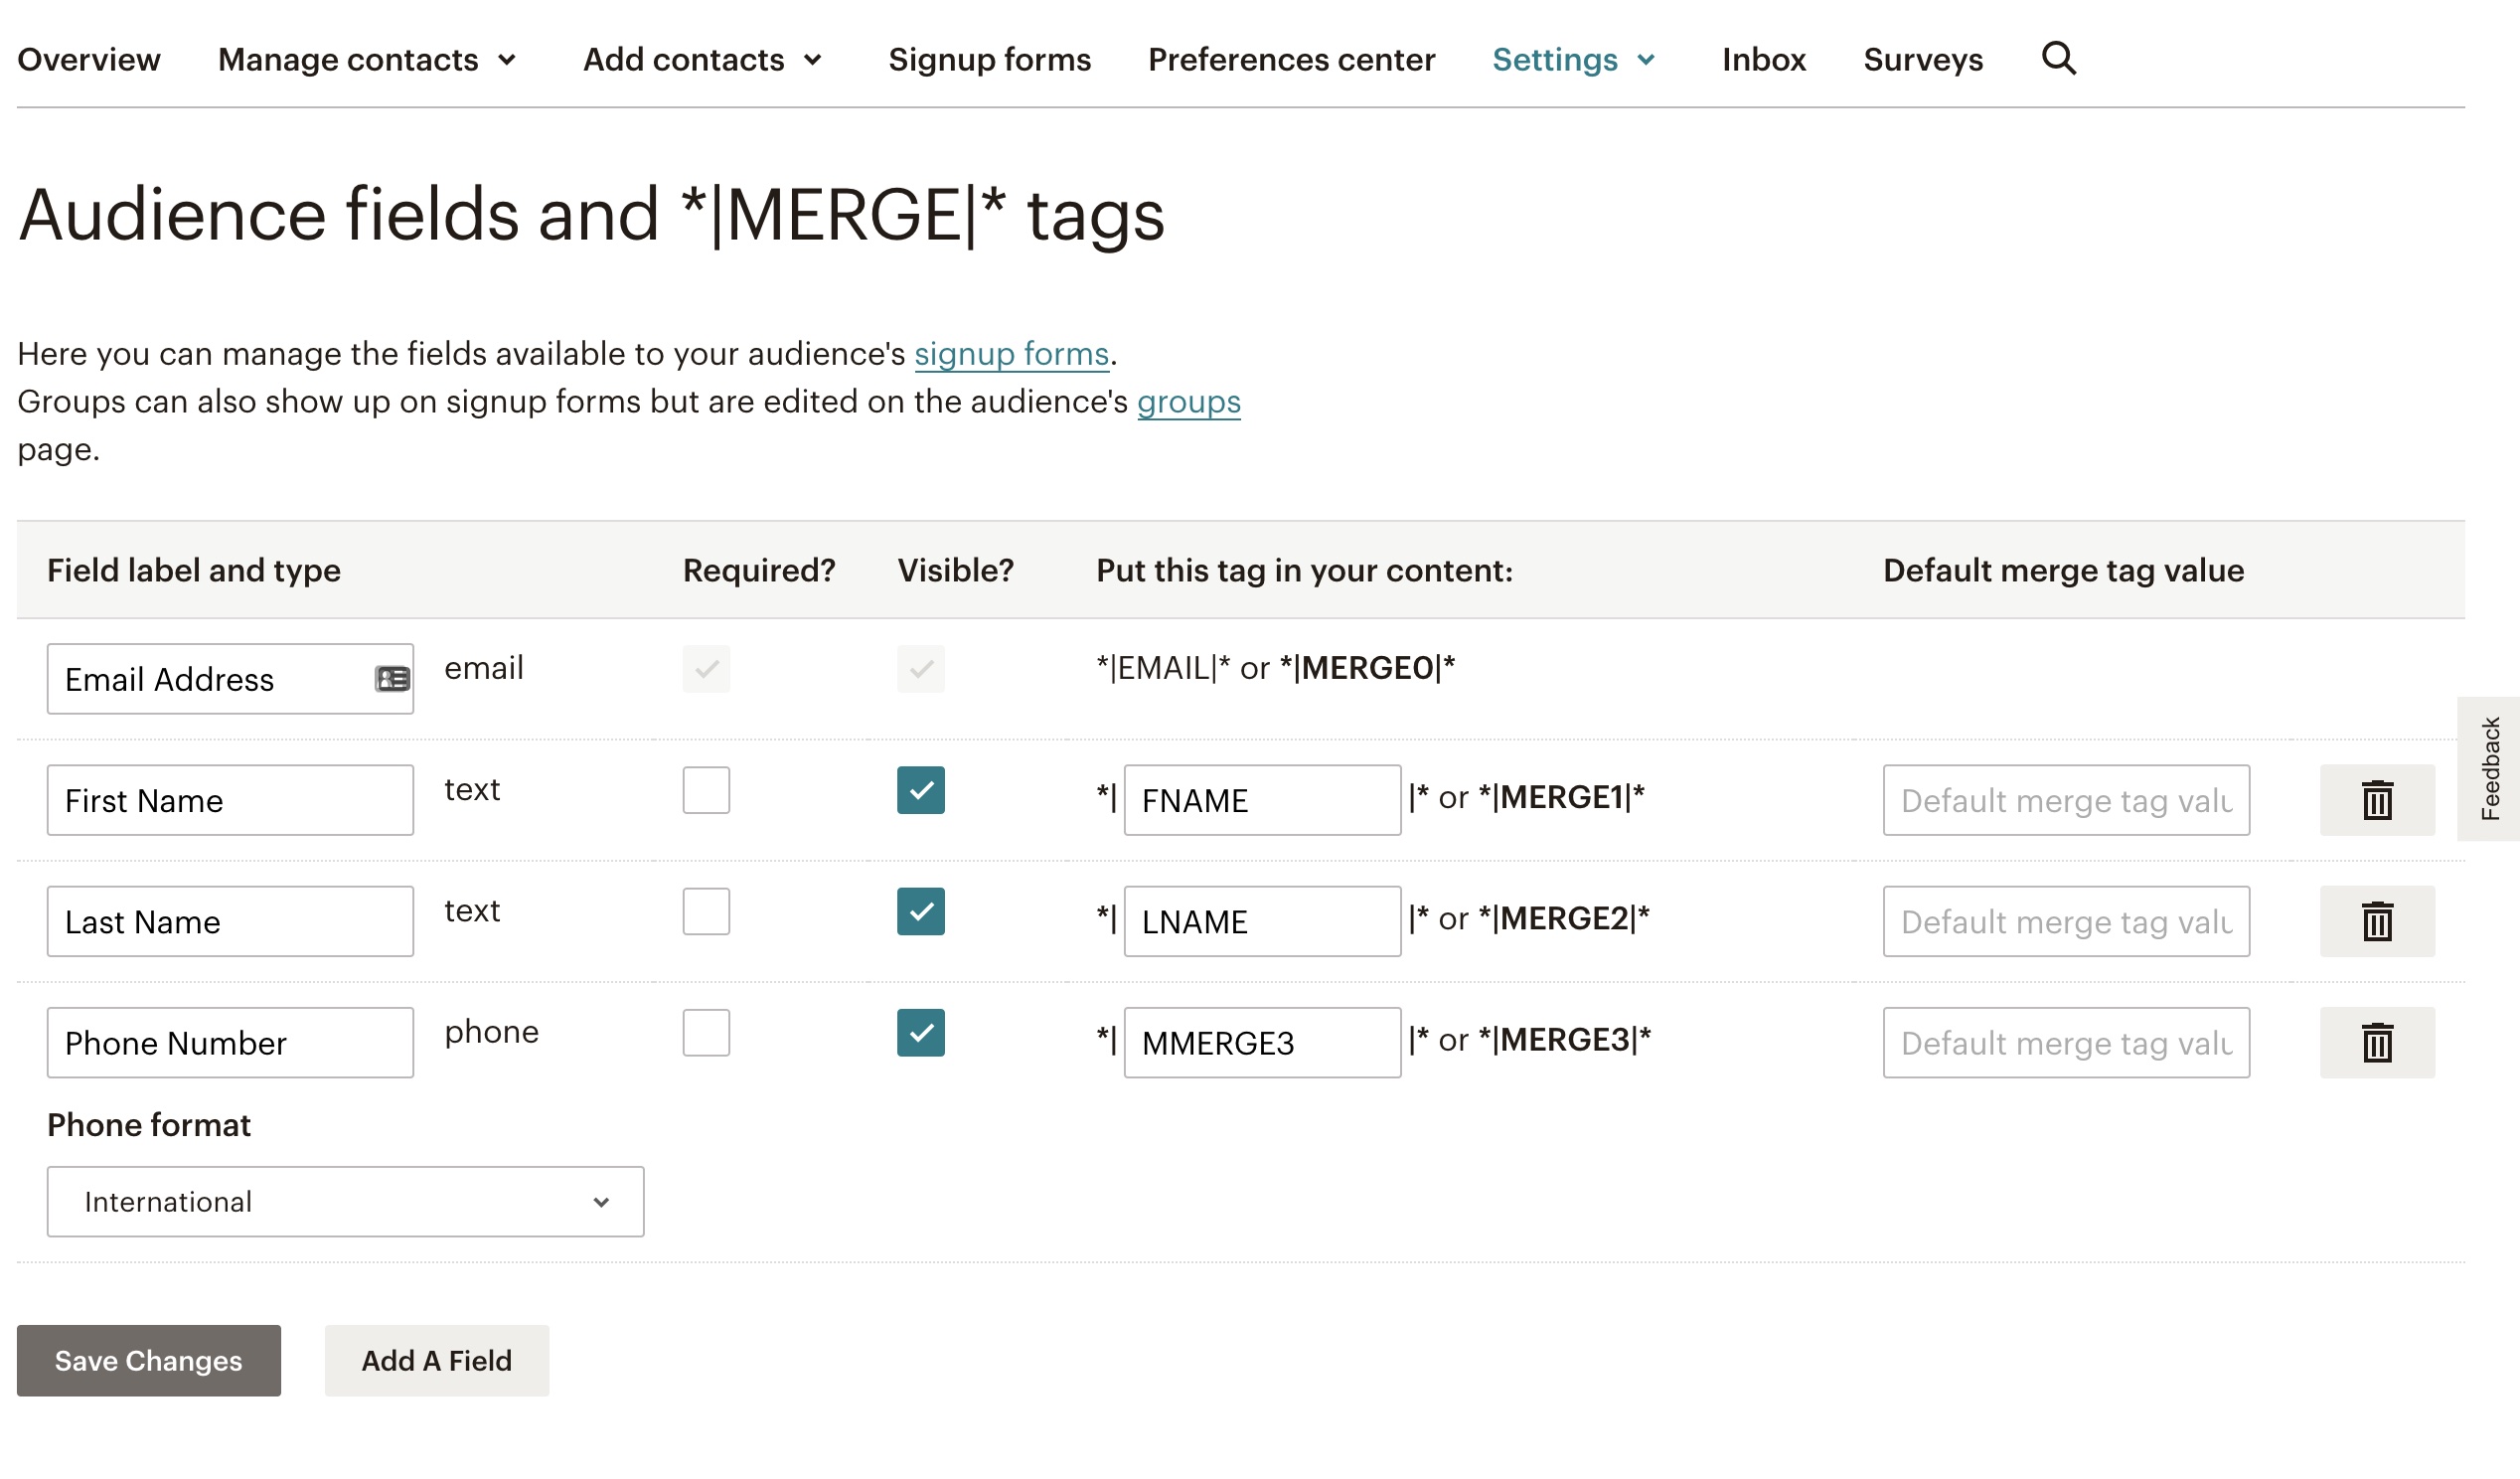Expand the Settings menu
The height and width of the screenshot is (1479, 2520).
click(x=1574, y=60)
